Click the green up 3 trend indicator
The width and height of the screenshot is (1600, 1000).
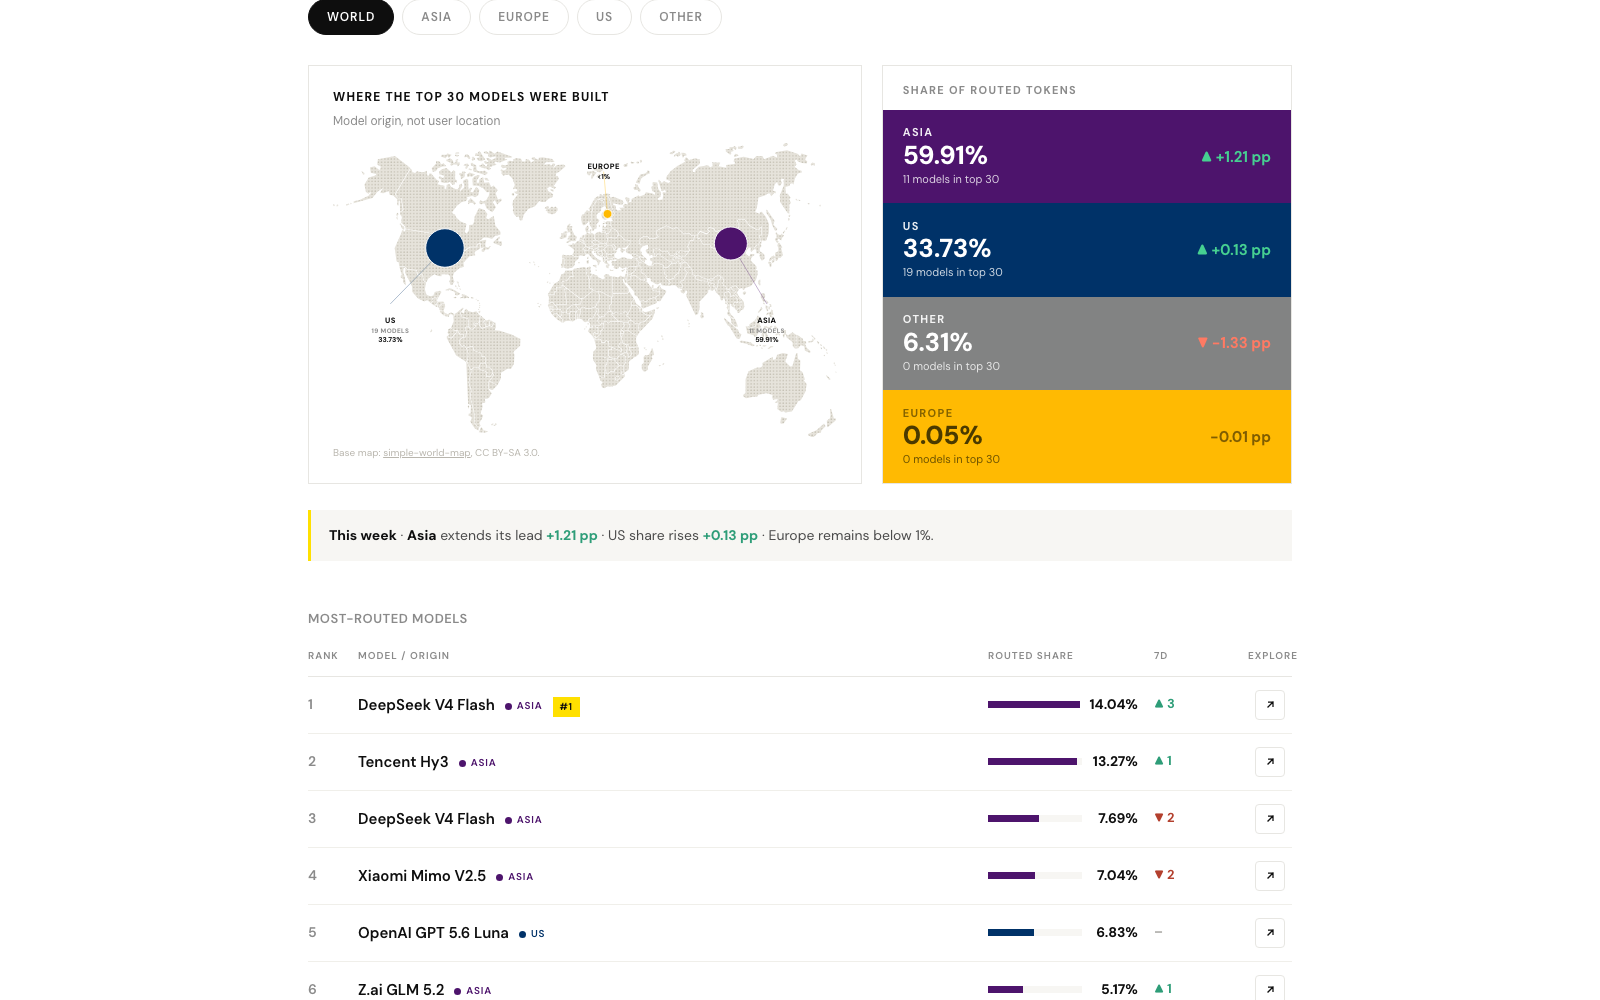pos(1165,704)
